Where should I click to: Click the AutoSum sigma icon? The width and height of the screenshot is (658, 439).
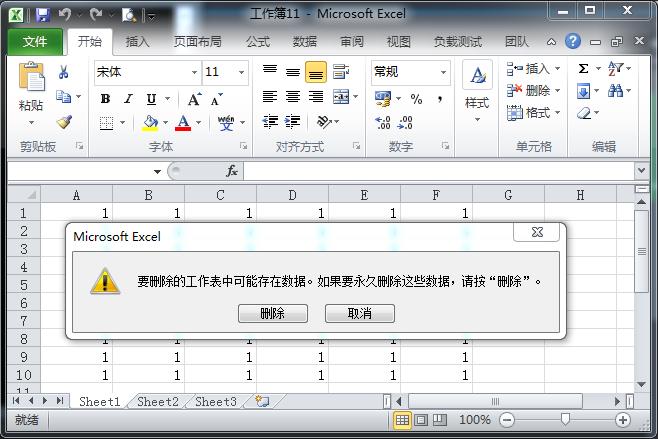pyautogui.click(x=583, y=68)
